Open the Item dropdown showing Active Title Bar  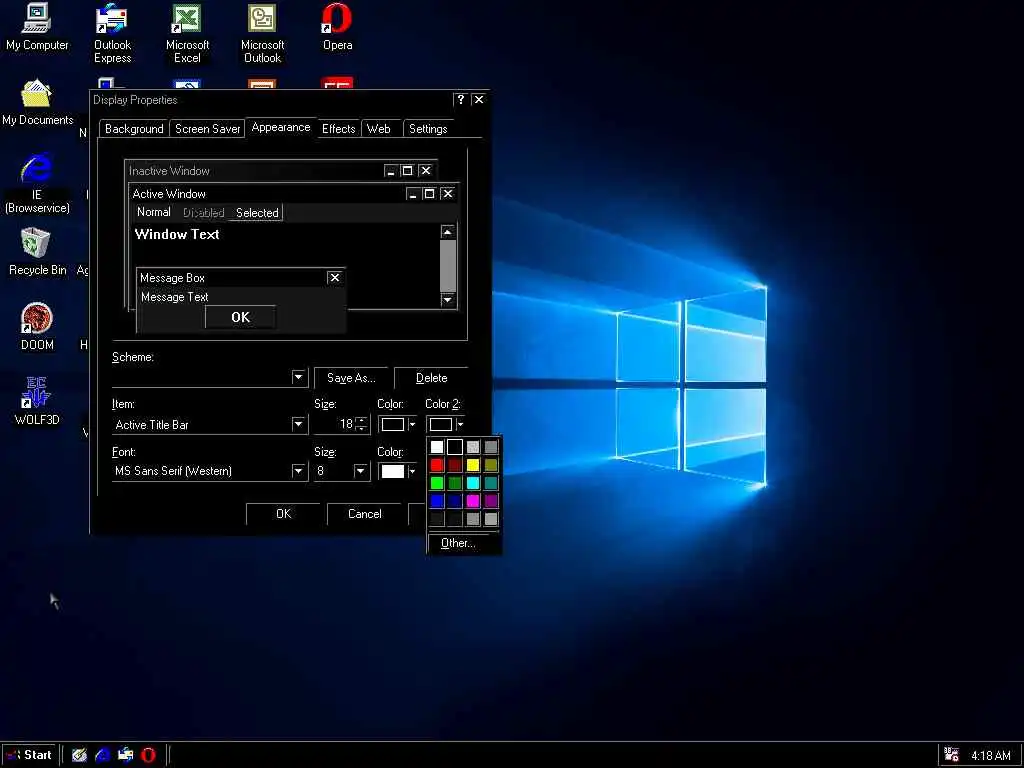pos(298,424)
